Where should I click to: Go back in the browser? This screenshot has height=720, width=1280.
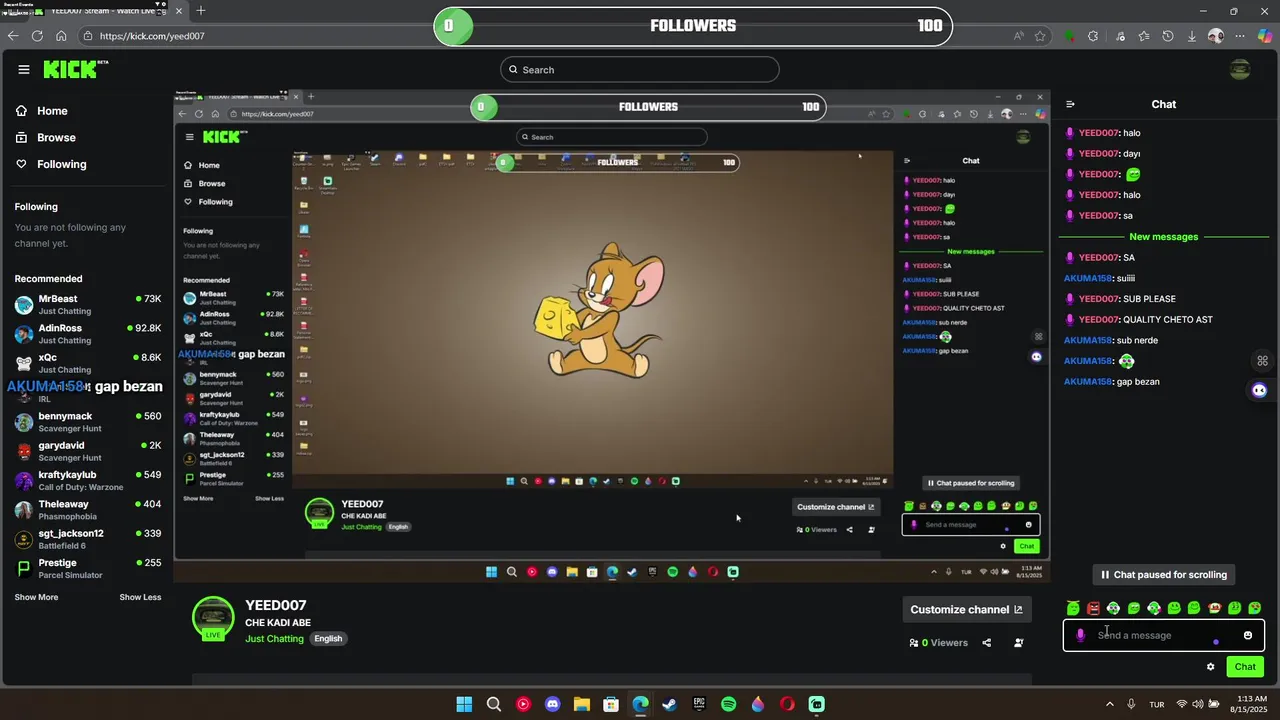click(12, 36)
